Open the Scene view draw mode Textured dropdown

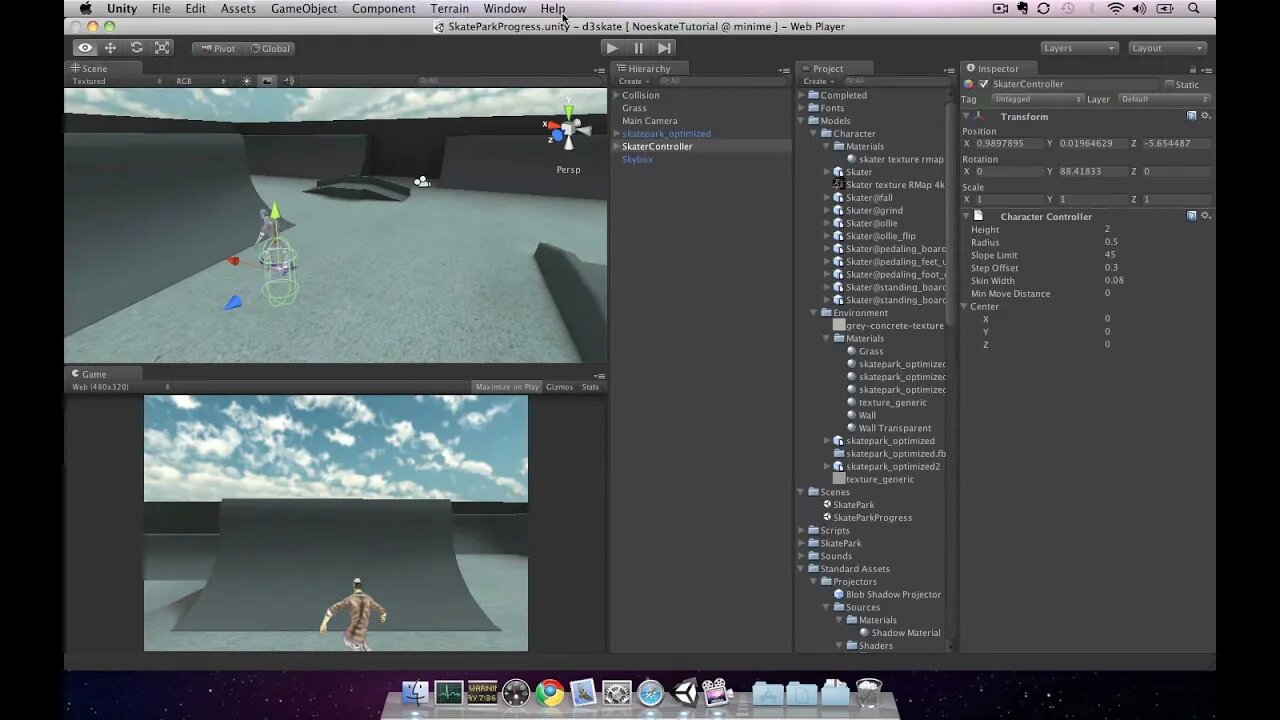pos(117,81)
